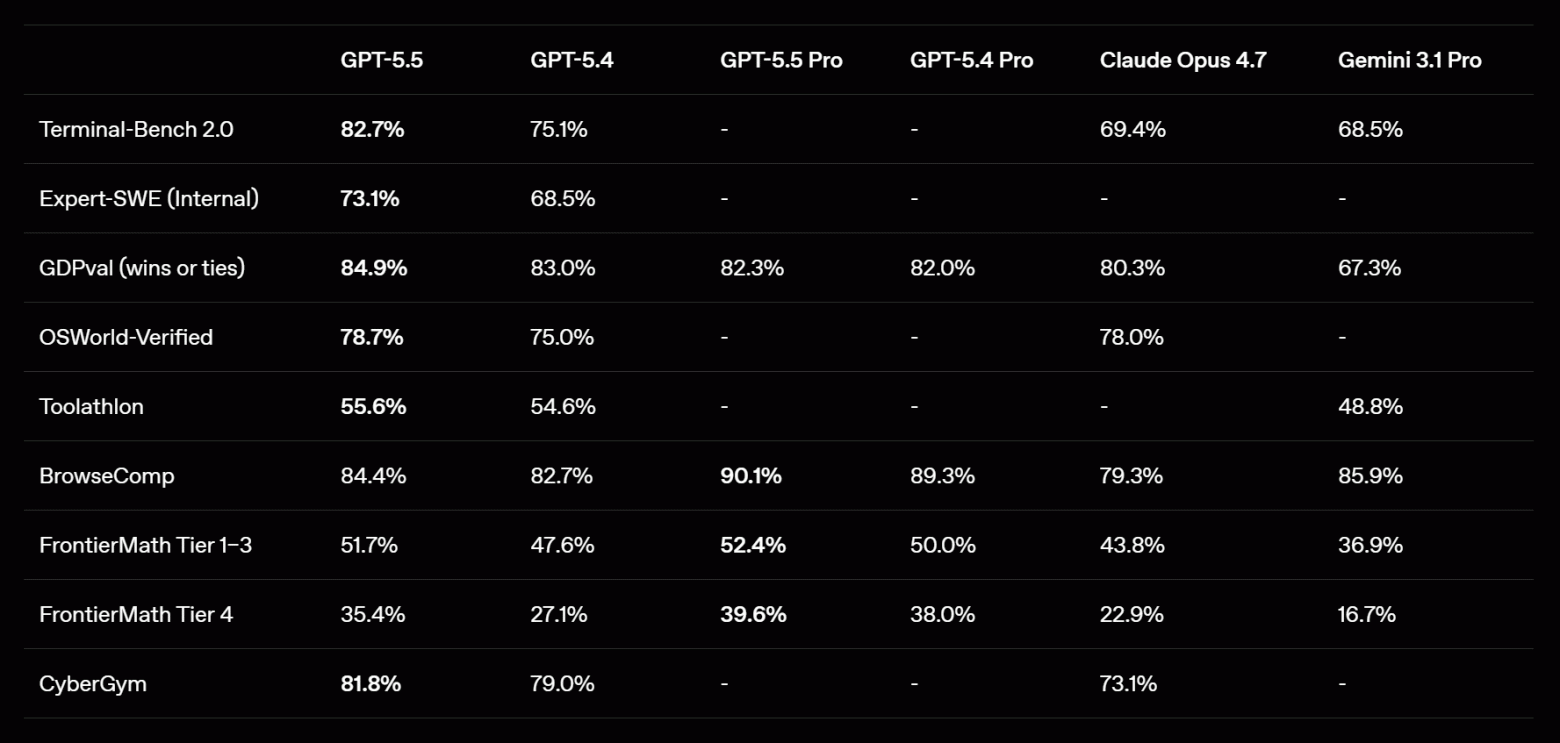Click the GPT-5.5 Pro column header
Image resolution: width=1560 pixels, height=743 pixels.
tap(781, 60)
